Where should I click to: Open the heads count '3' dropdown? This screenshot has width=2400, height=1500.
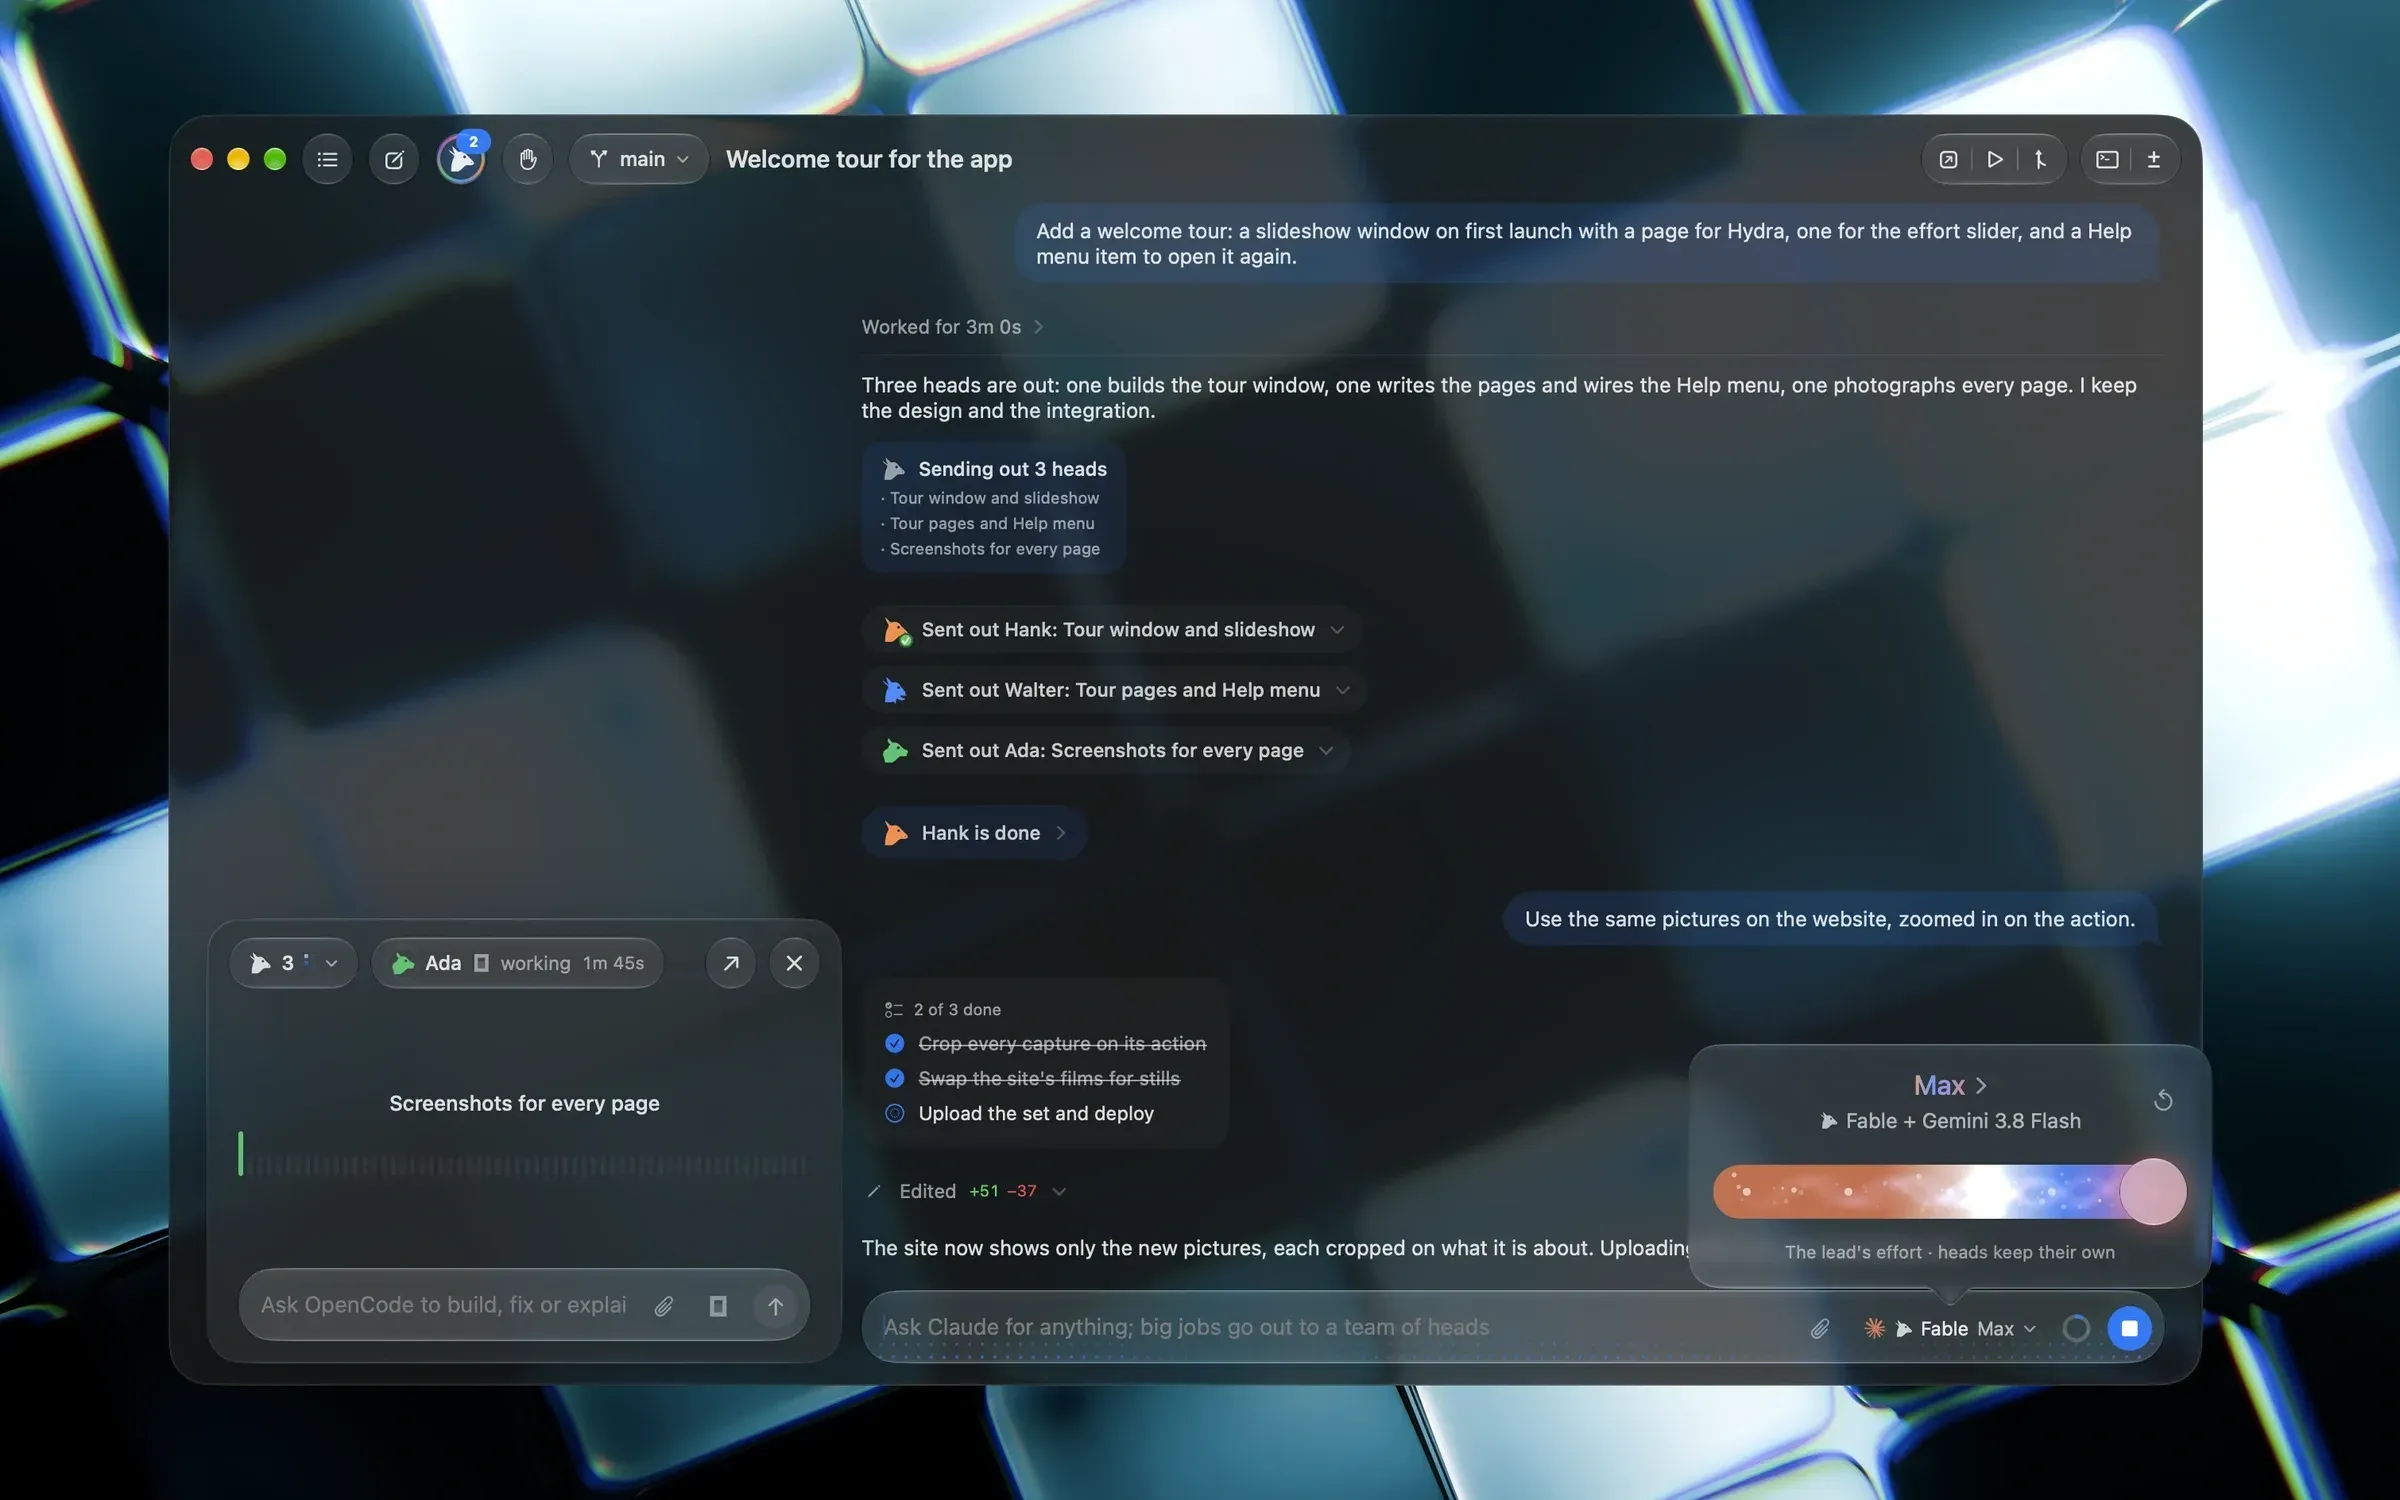click(293, 963)
